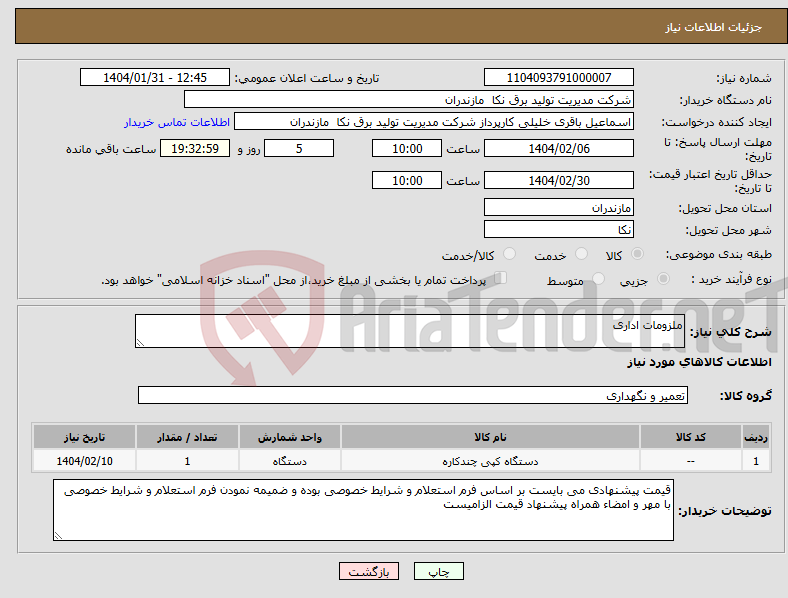Click the توضیحات خریدار text area
Viewport: 788px width, 598px height.
pyautogui.click(x=363, y=510)
